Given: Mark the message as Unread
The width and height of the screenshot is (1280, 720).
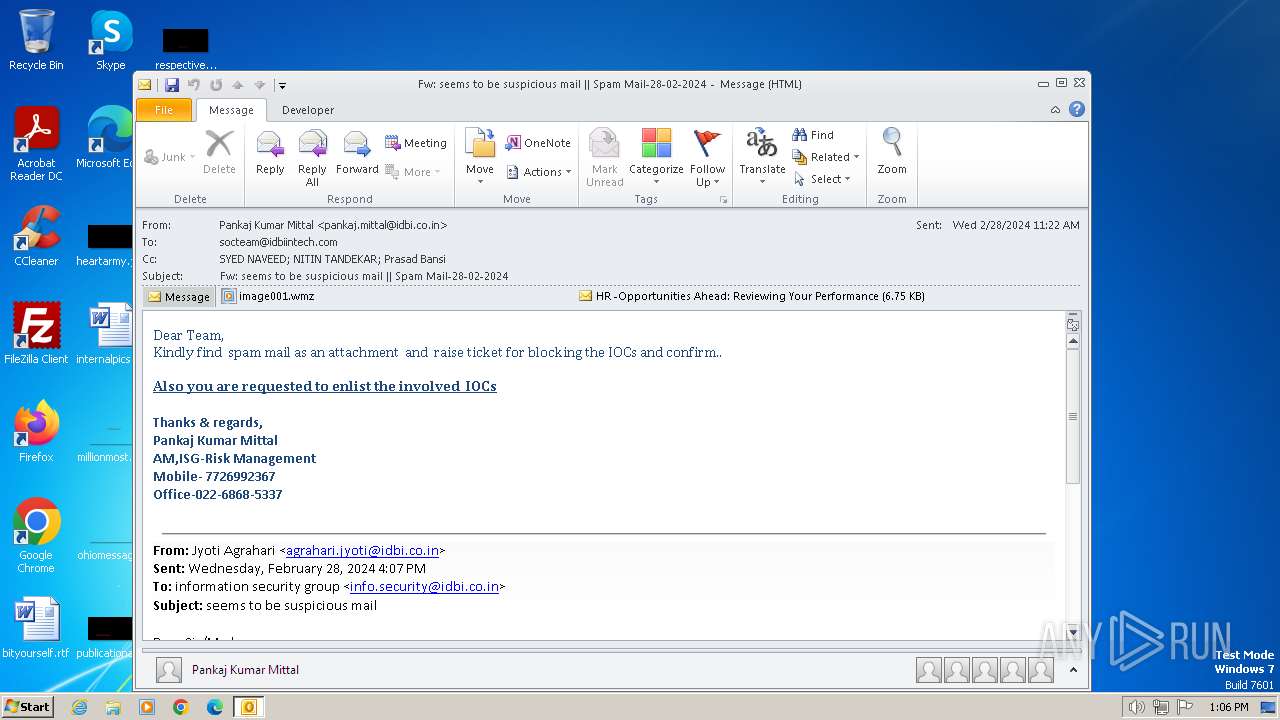Looking at the screenshot, I should tap(604, 157).
